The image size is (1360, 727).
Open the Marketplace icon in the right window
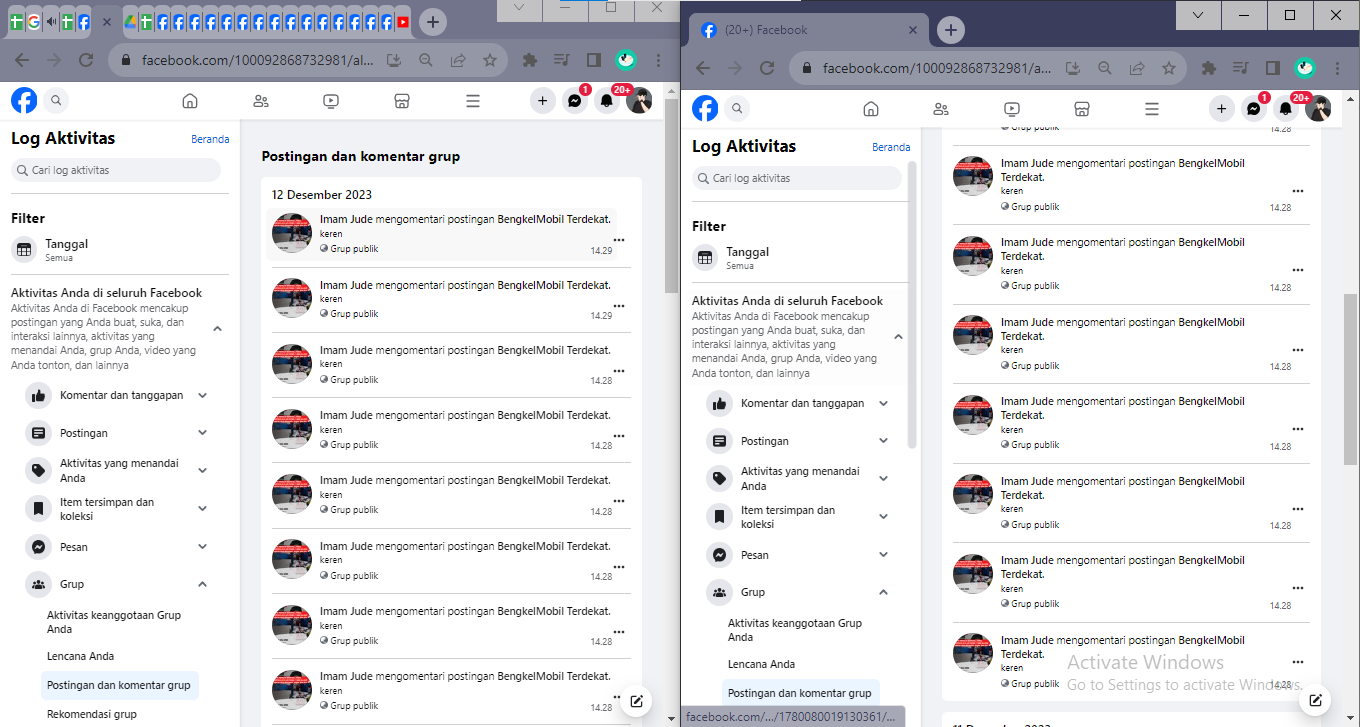(x=1081, y=109)
